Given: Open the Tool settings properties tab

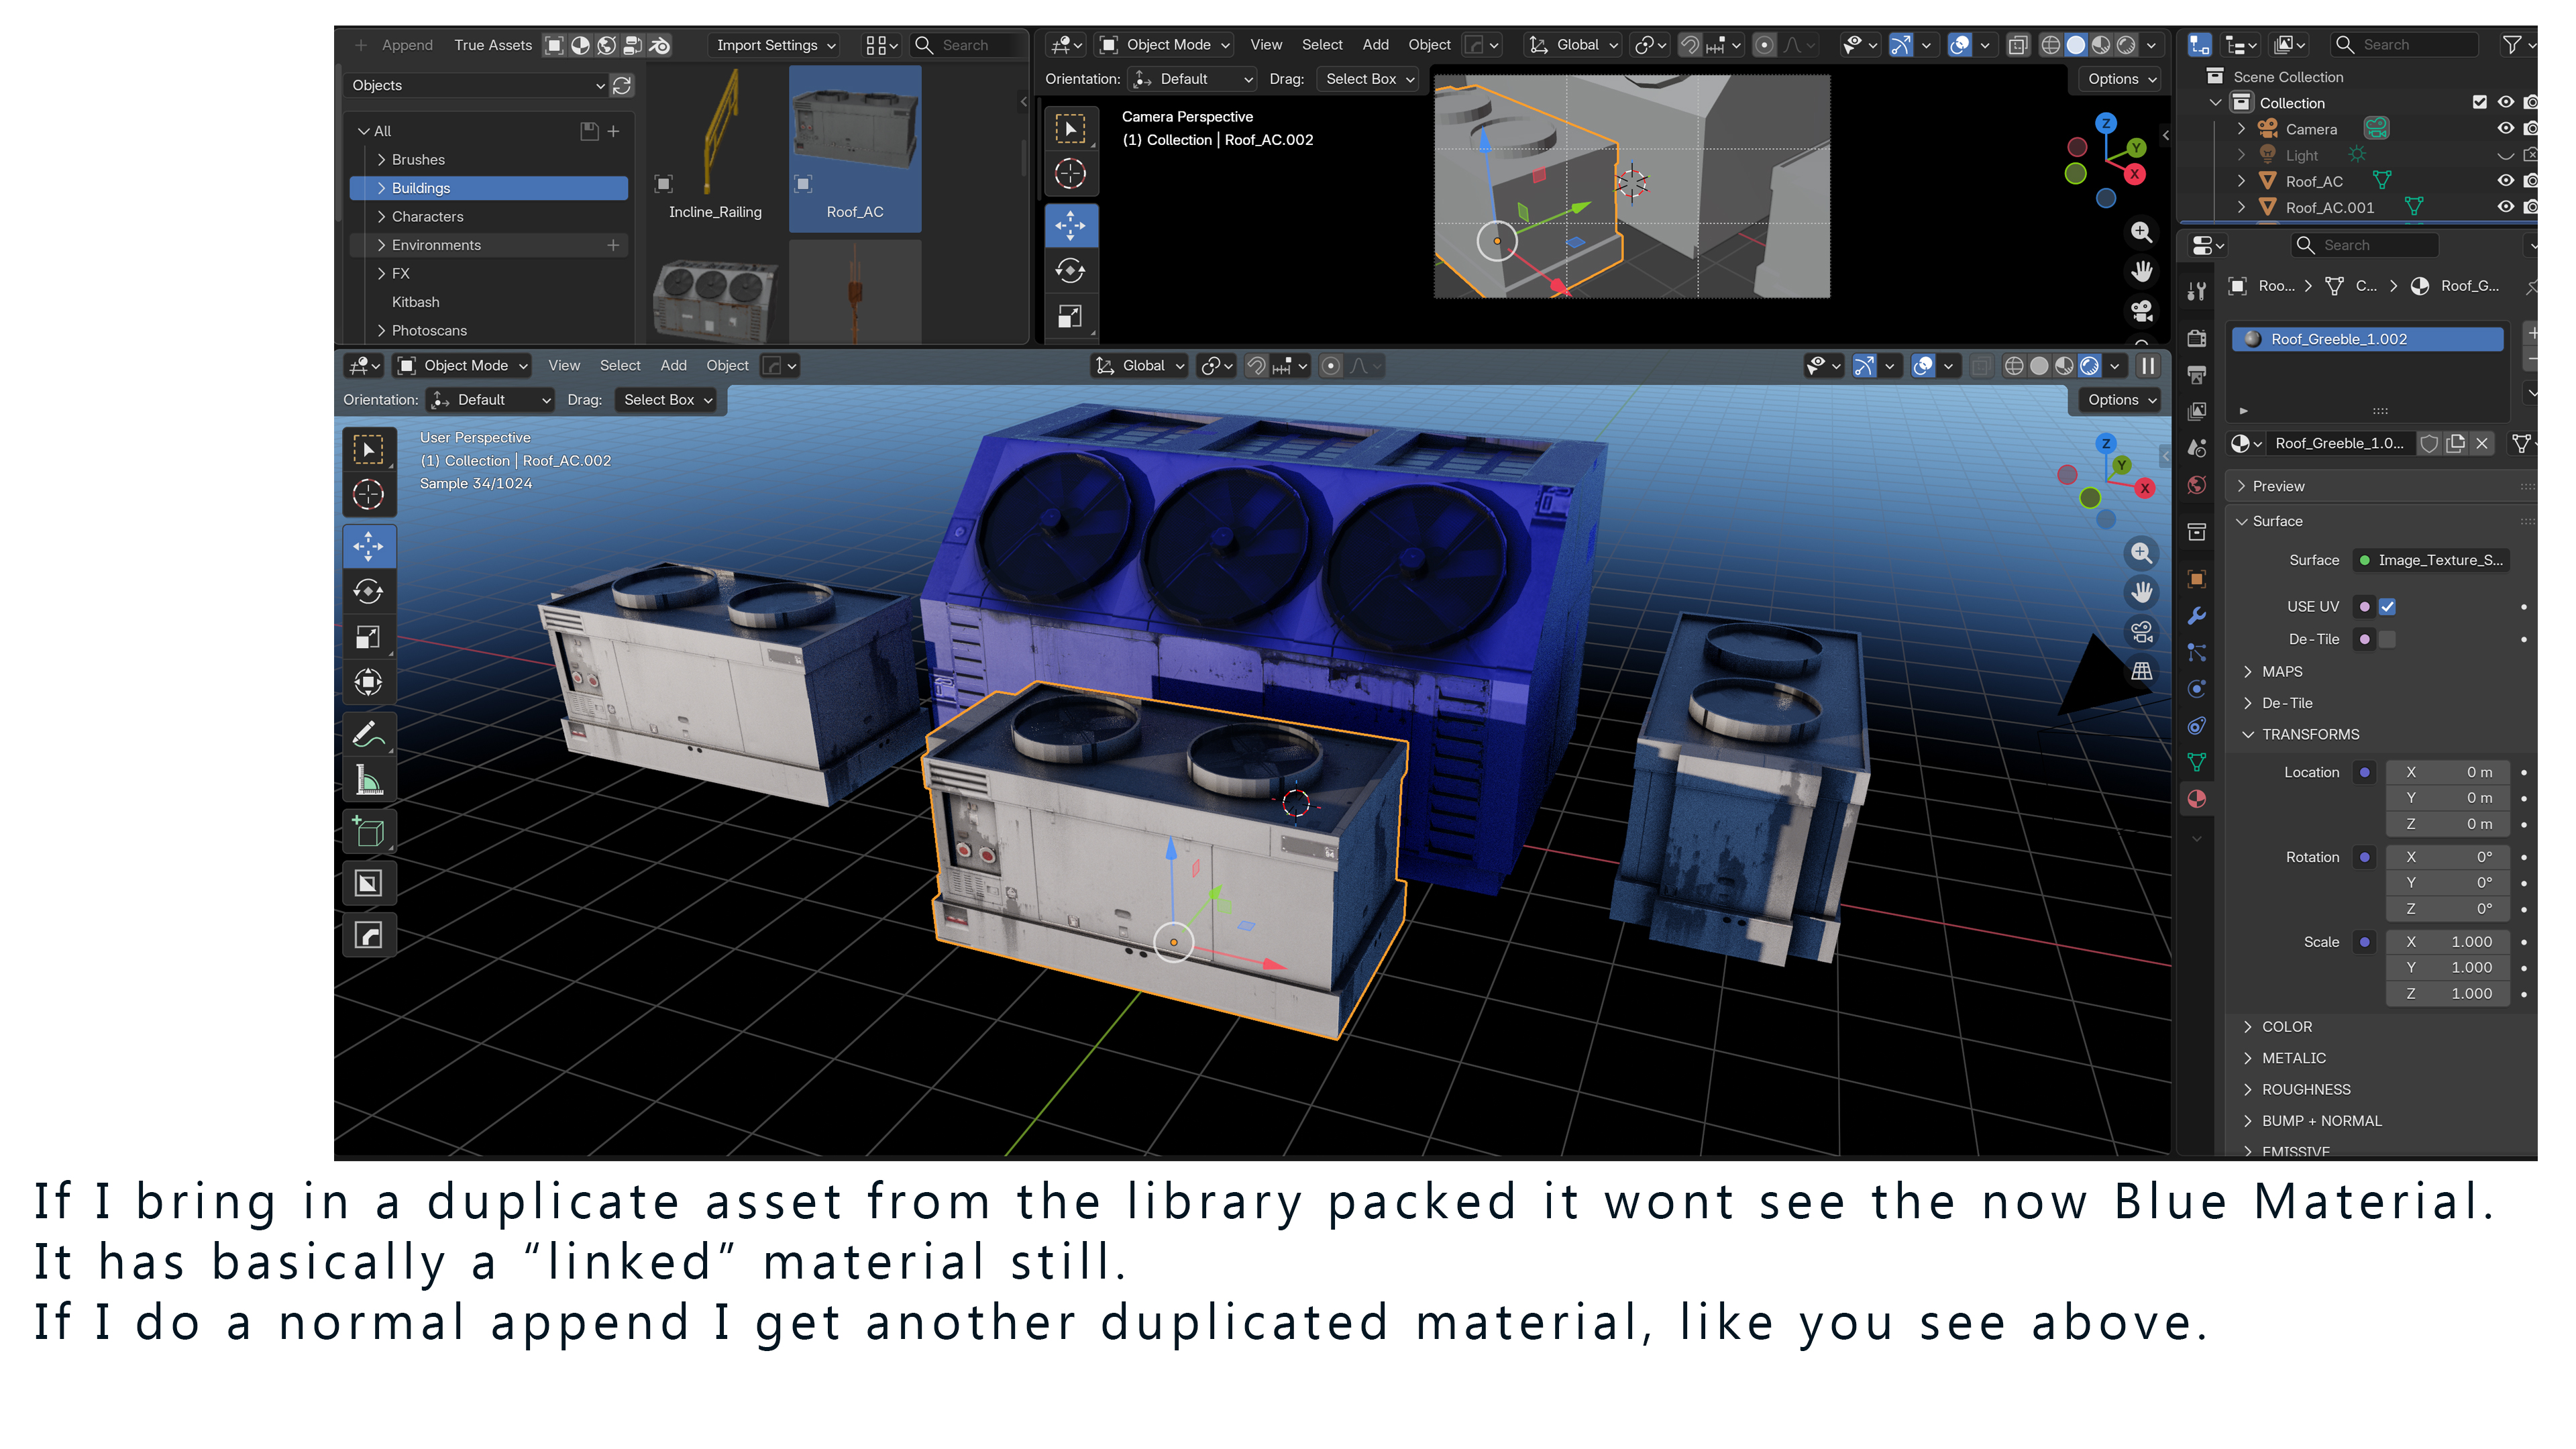Looking at the screenshot, I should pyautogui.click(x=2197, y=290).
